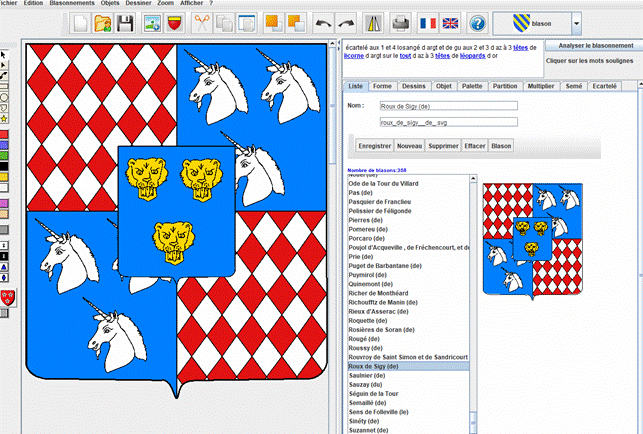Switch language with the French flag
The width and height of the screenshot is (643, 434).
[x=428, y=22]
